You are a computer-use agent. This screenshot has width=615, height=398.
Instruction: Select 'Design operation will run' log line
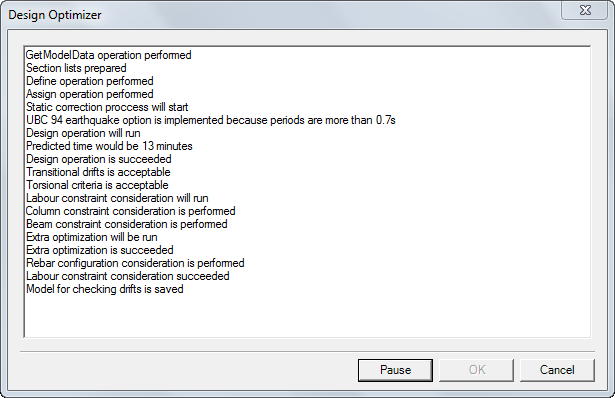83,133
